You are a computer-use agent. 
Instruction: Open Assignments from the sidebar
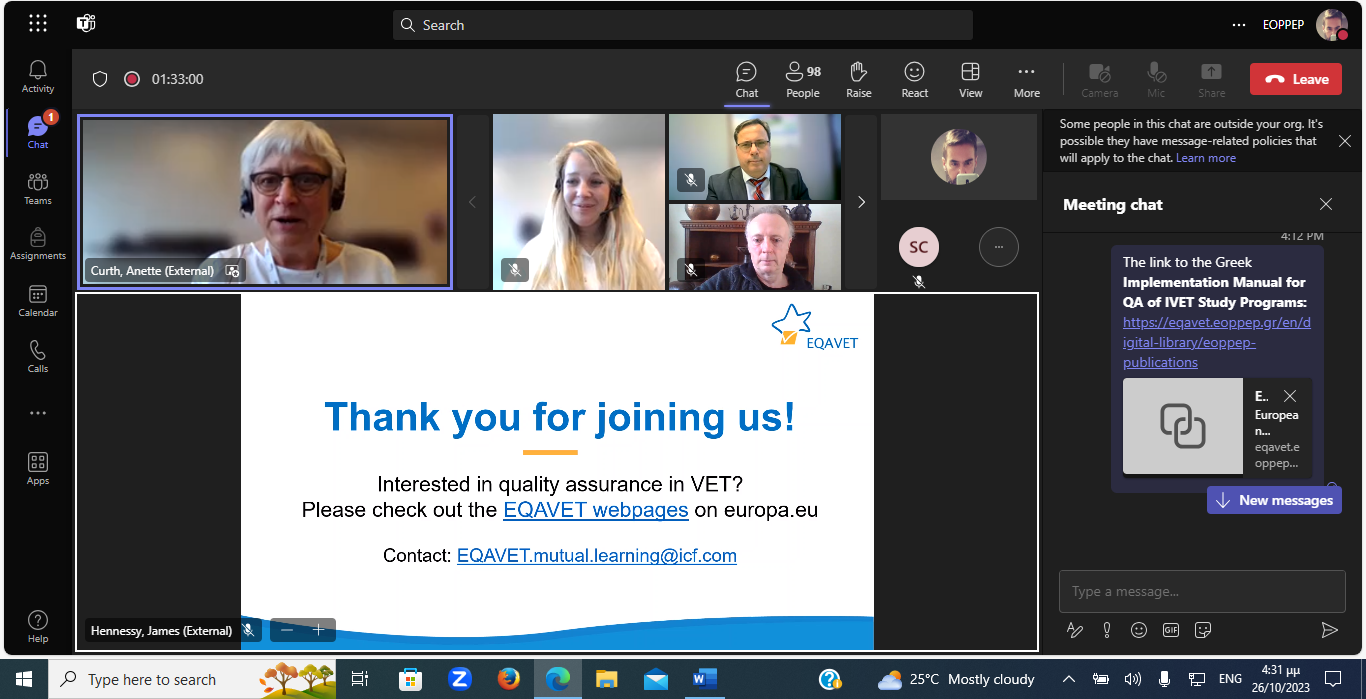point(37,244)
